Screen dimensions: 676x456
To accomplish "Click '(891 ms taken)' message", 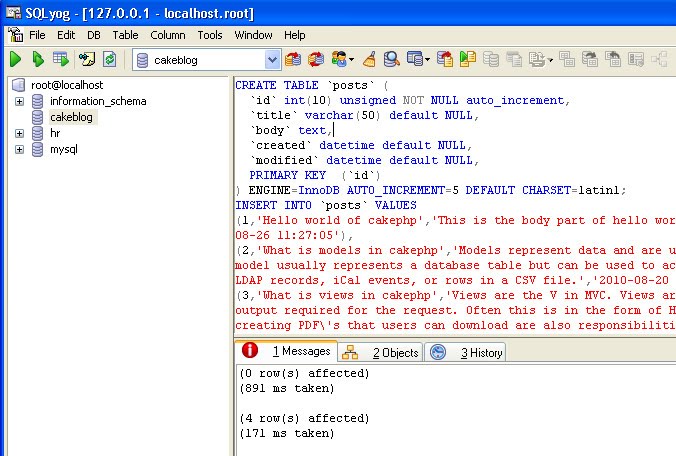I will 287,388.
